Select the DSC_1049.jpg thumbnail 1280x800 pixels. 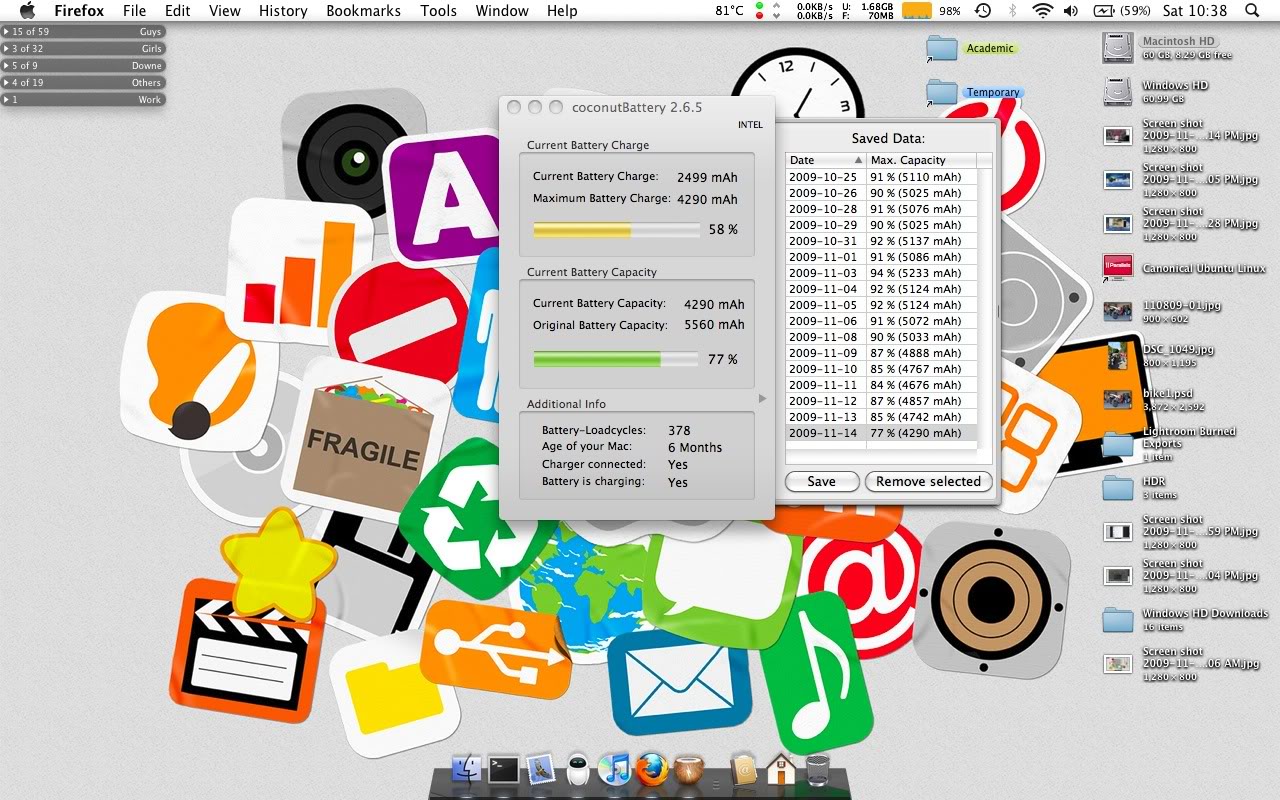[1117, 355]
